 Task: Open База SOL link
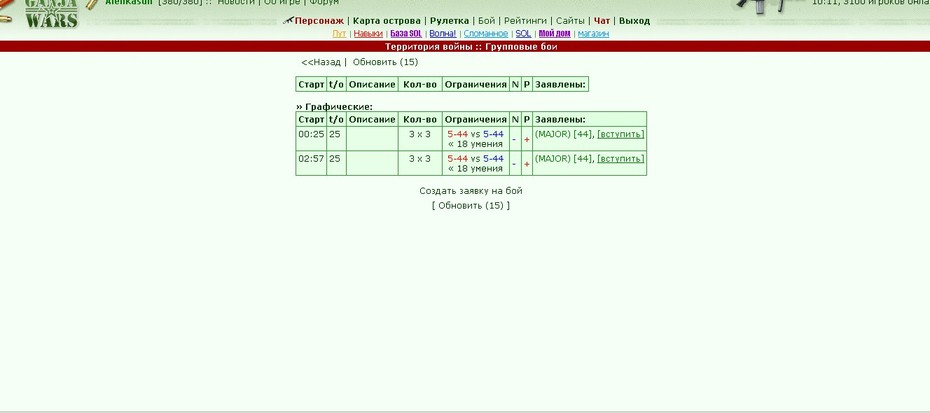tap(406, 34)
